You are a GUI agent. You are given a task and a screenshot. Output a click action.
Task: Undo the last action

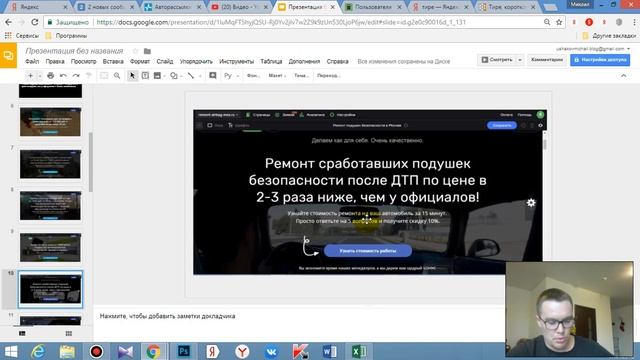pyautogui.click(x=63, y=76)
